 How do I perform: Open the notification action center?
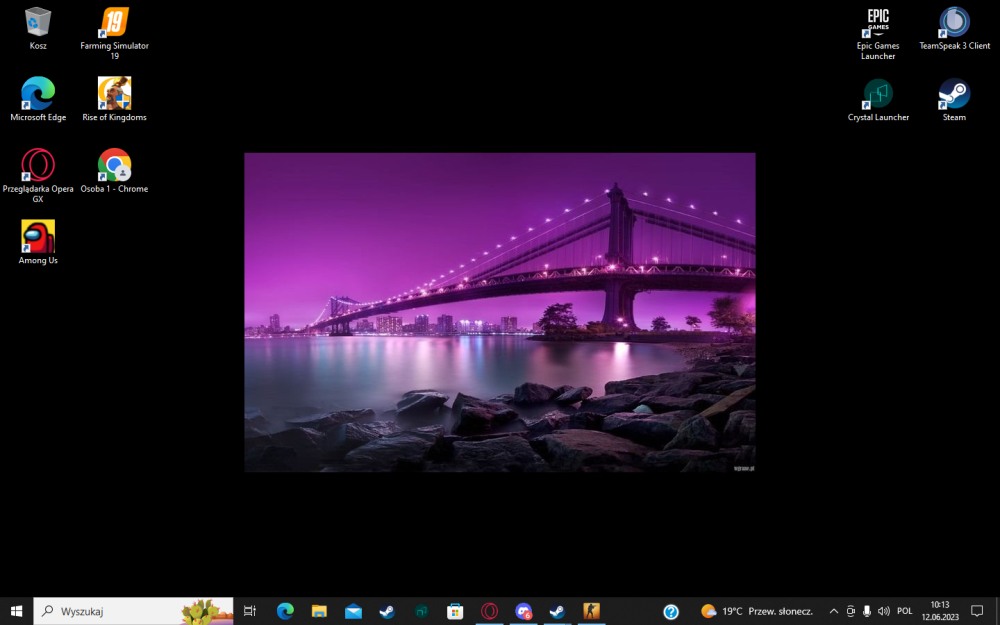pyautogui.click(x=976, y=611)
